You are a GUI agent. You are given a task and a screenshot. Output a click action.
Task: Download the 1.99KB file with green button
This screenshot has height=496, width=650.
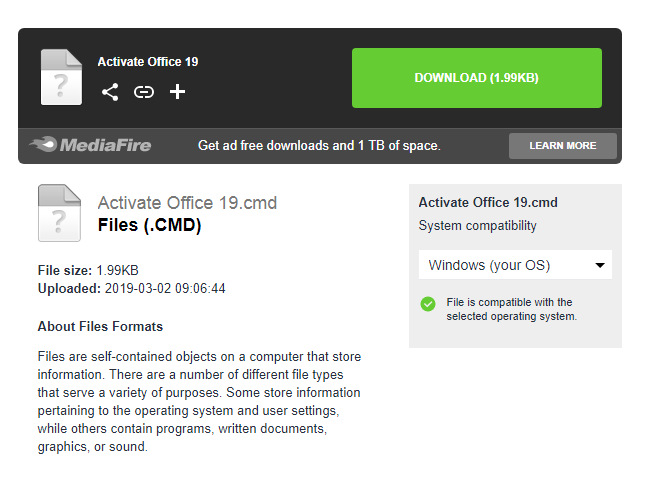pos(477,78)
